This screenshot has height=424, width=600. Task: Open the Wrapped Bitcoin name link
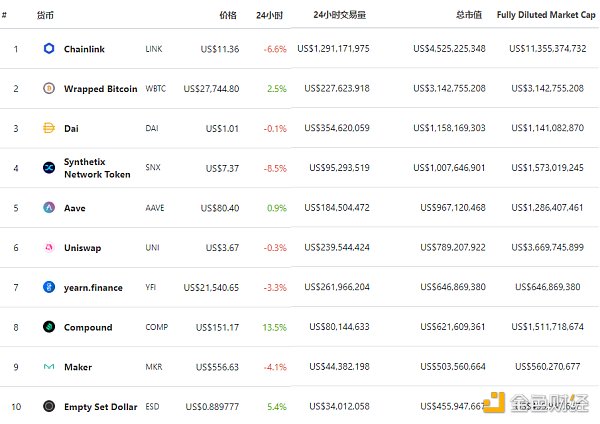(100, 89)
